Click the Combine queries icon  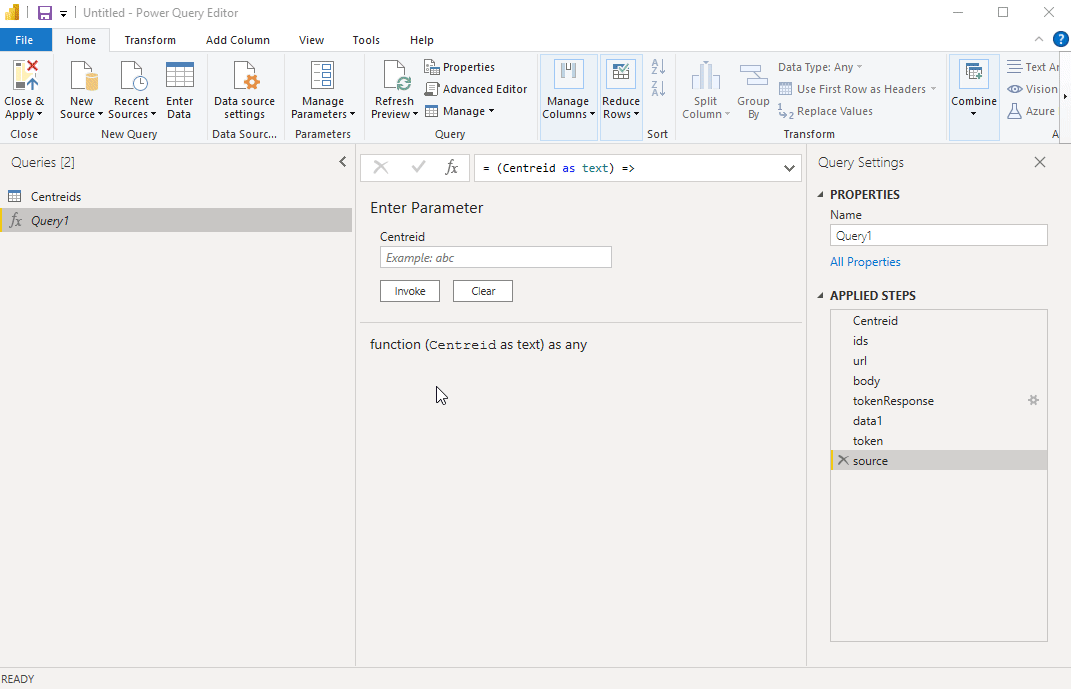pos(974,74)
